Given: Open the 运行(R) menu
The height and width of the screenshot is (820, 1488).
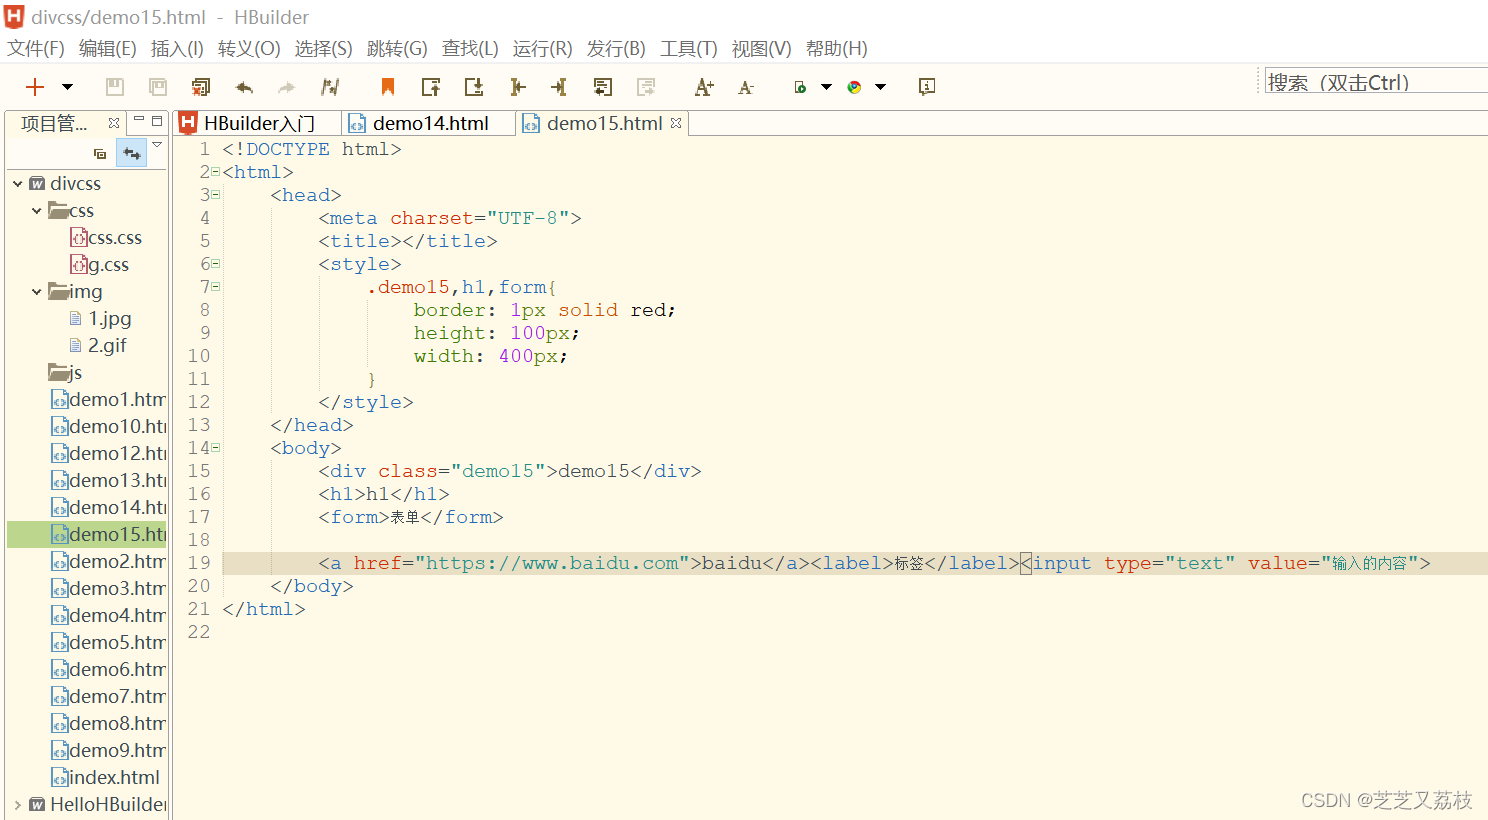Looking at the screenshot, I should pyautogui.click(x=543, y=49).
